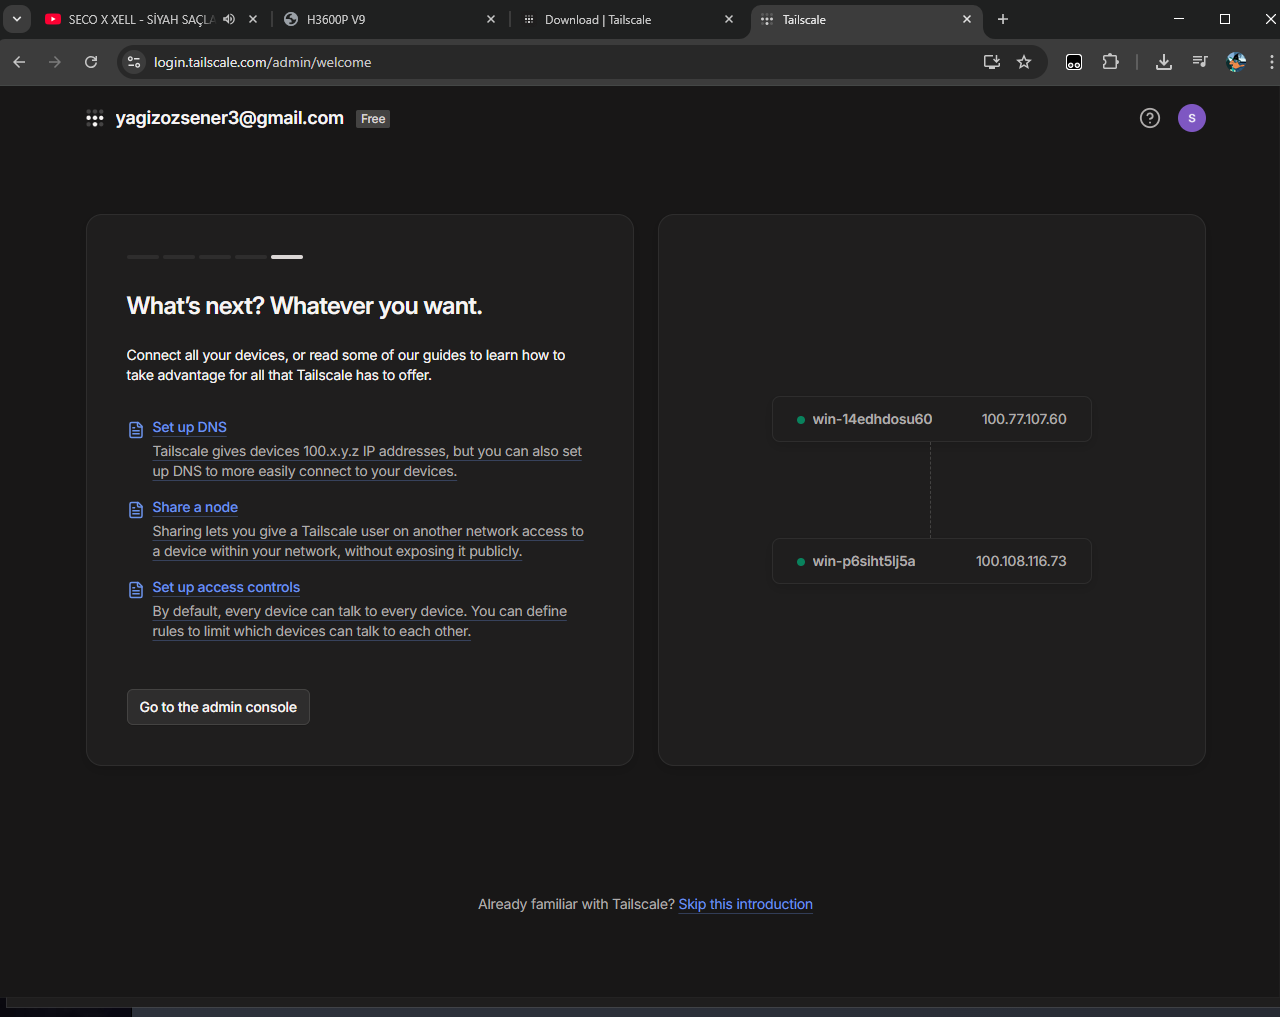Click the yagizozsener3@gmail.com tailnet name

click(x=230, y=118)
